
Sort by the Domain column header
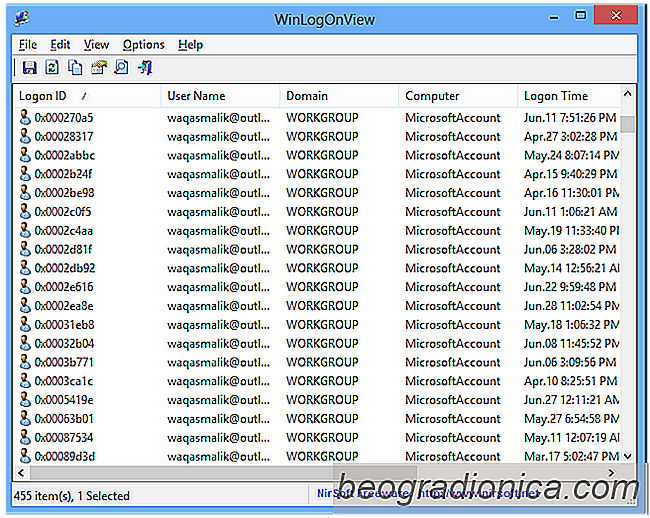point(340,96)
